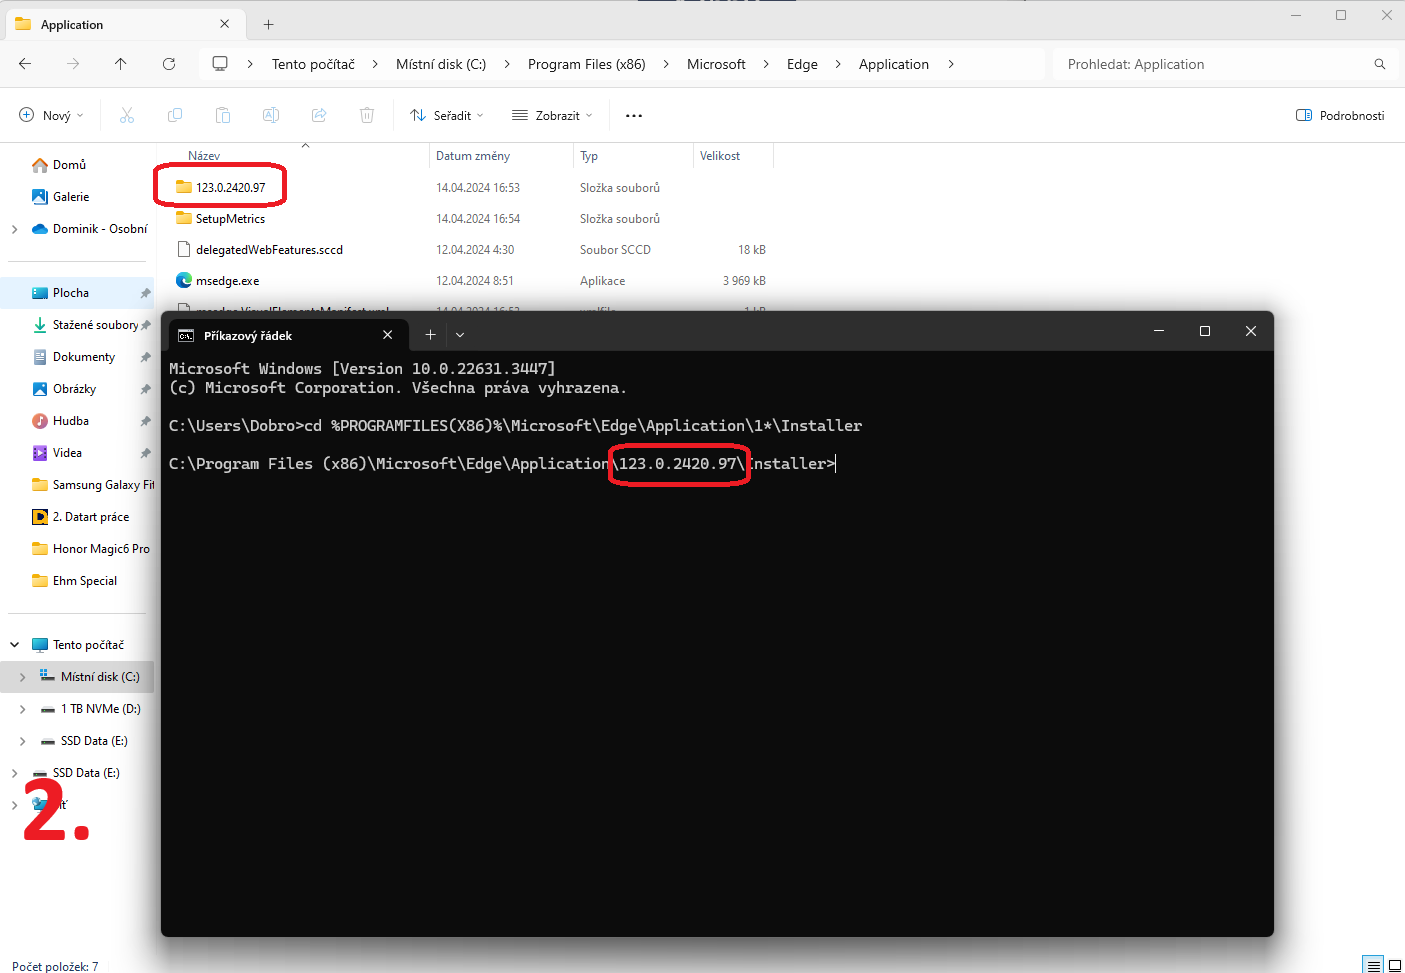
Task: Refresh the Application folder view
Action: coord(169,64)
